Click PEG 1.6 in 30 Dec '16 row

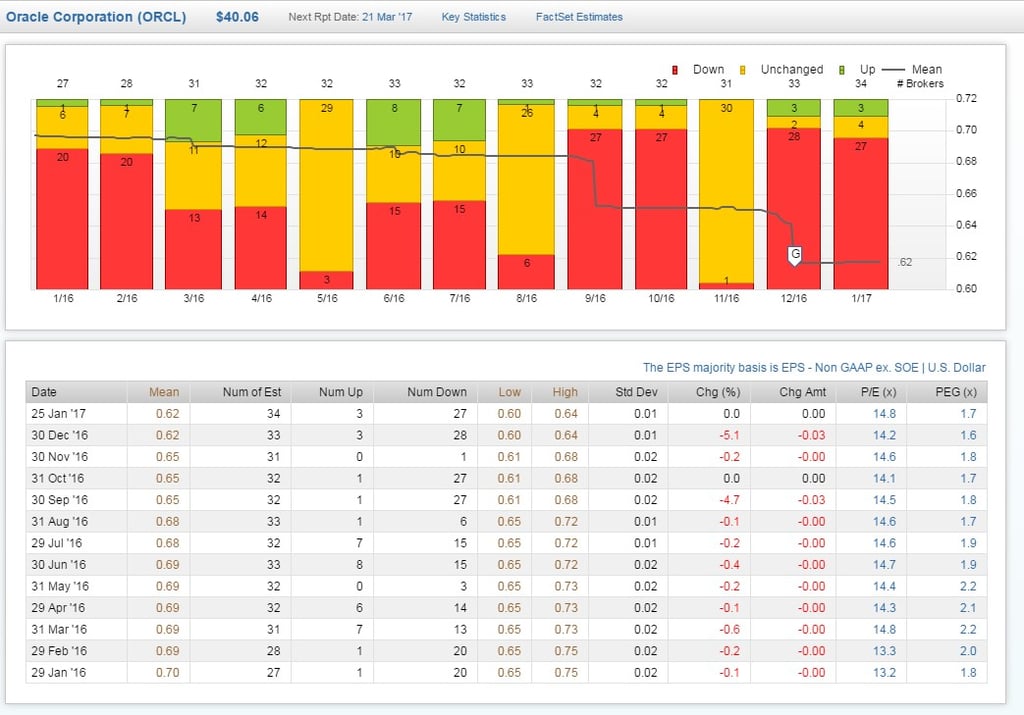pyautogui.click(x=968, y=435)
